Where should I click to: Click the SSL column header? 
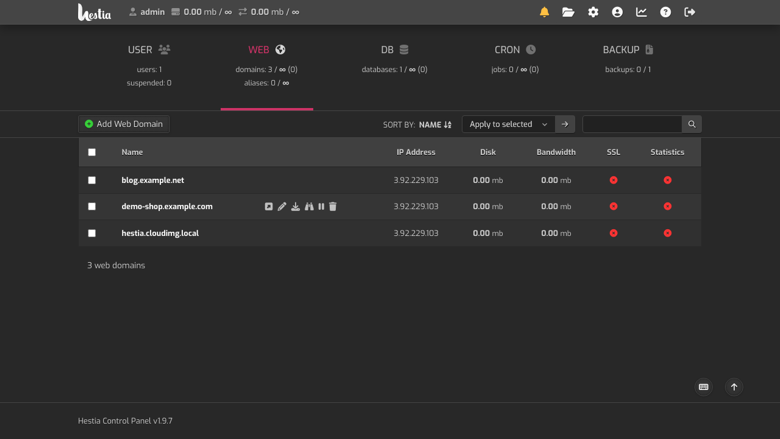[x=613, y=152]
